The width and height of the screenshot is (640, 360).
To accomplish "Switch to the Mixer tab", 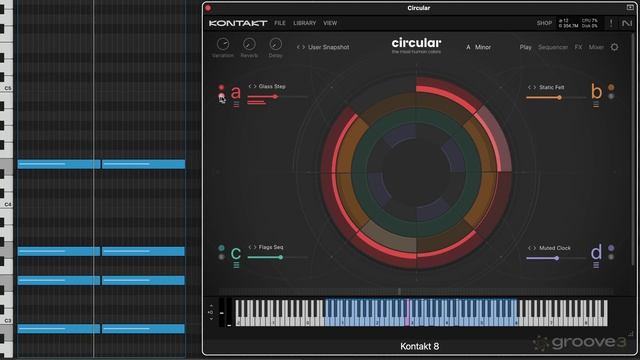I will [596, 47].
